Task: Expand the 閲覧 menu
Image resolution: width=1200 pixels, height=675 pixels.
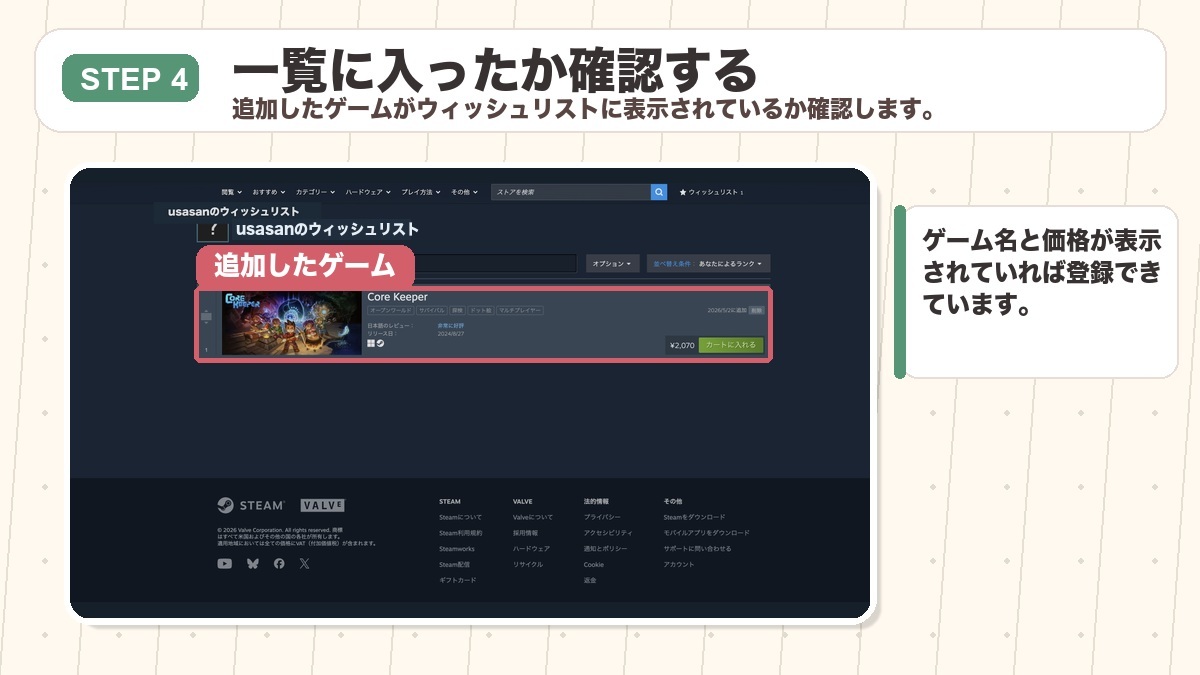Action: click(231, 192)
